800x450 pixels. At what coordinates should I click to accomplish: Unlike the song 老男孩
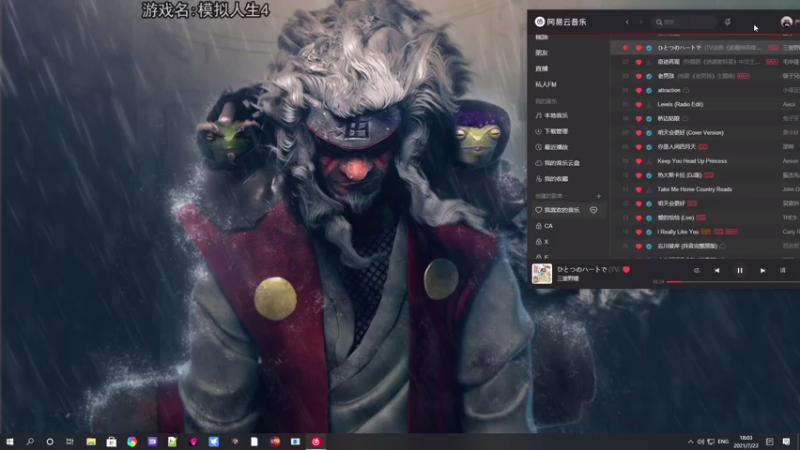[x=638, y=76]
